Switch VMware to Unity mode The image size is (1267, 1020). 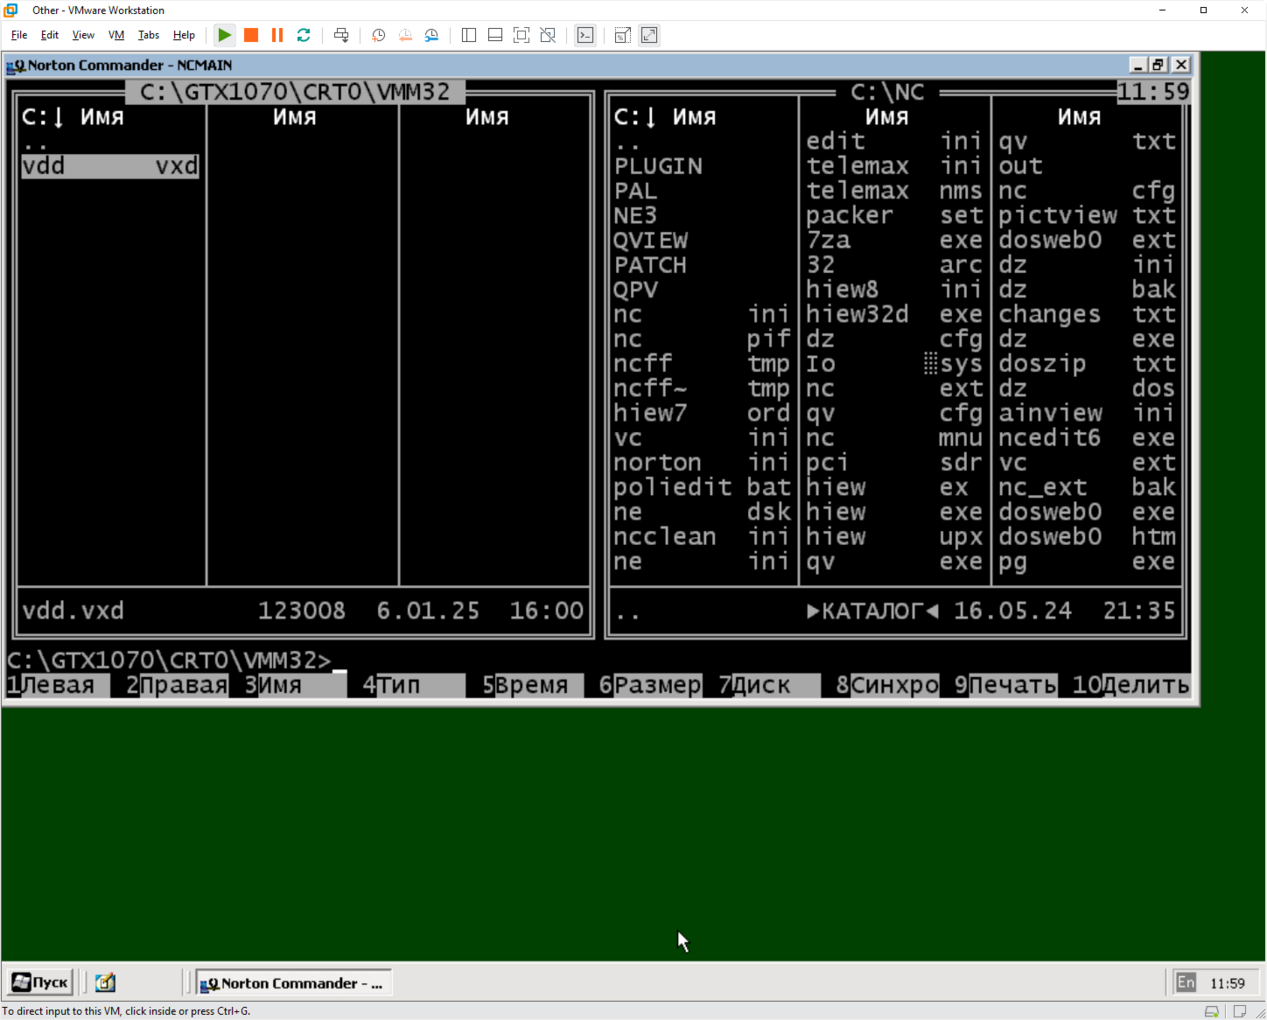(x=548, y=35)
